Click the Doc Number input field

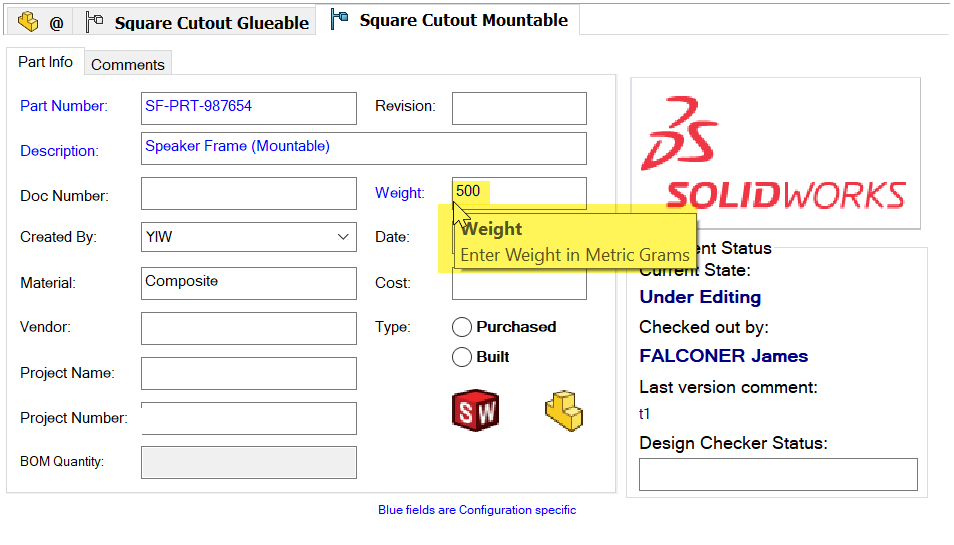point(249,193)
